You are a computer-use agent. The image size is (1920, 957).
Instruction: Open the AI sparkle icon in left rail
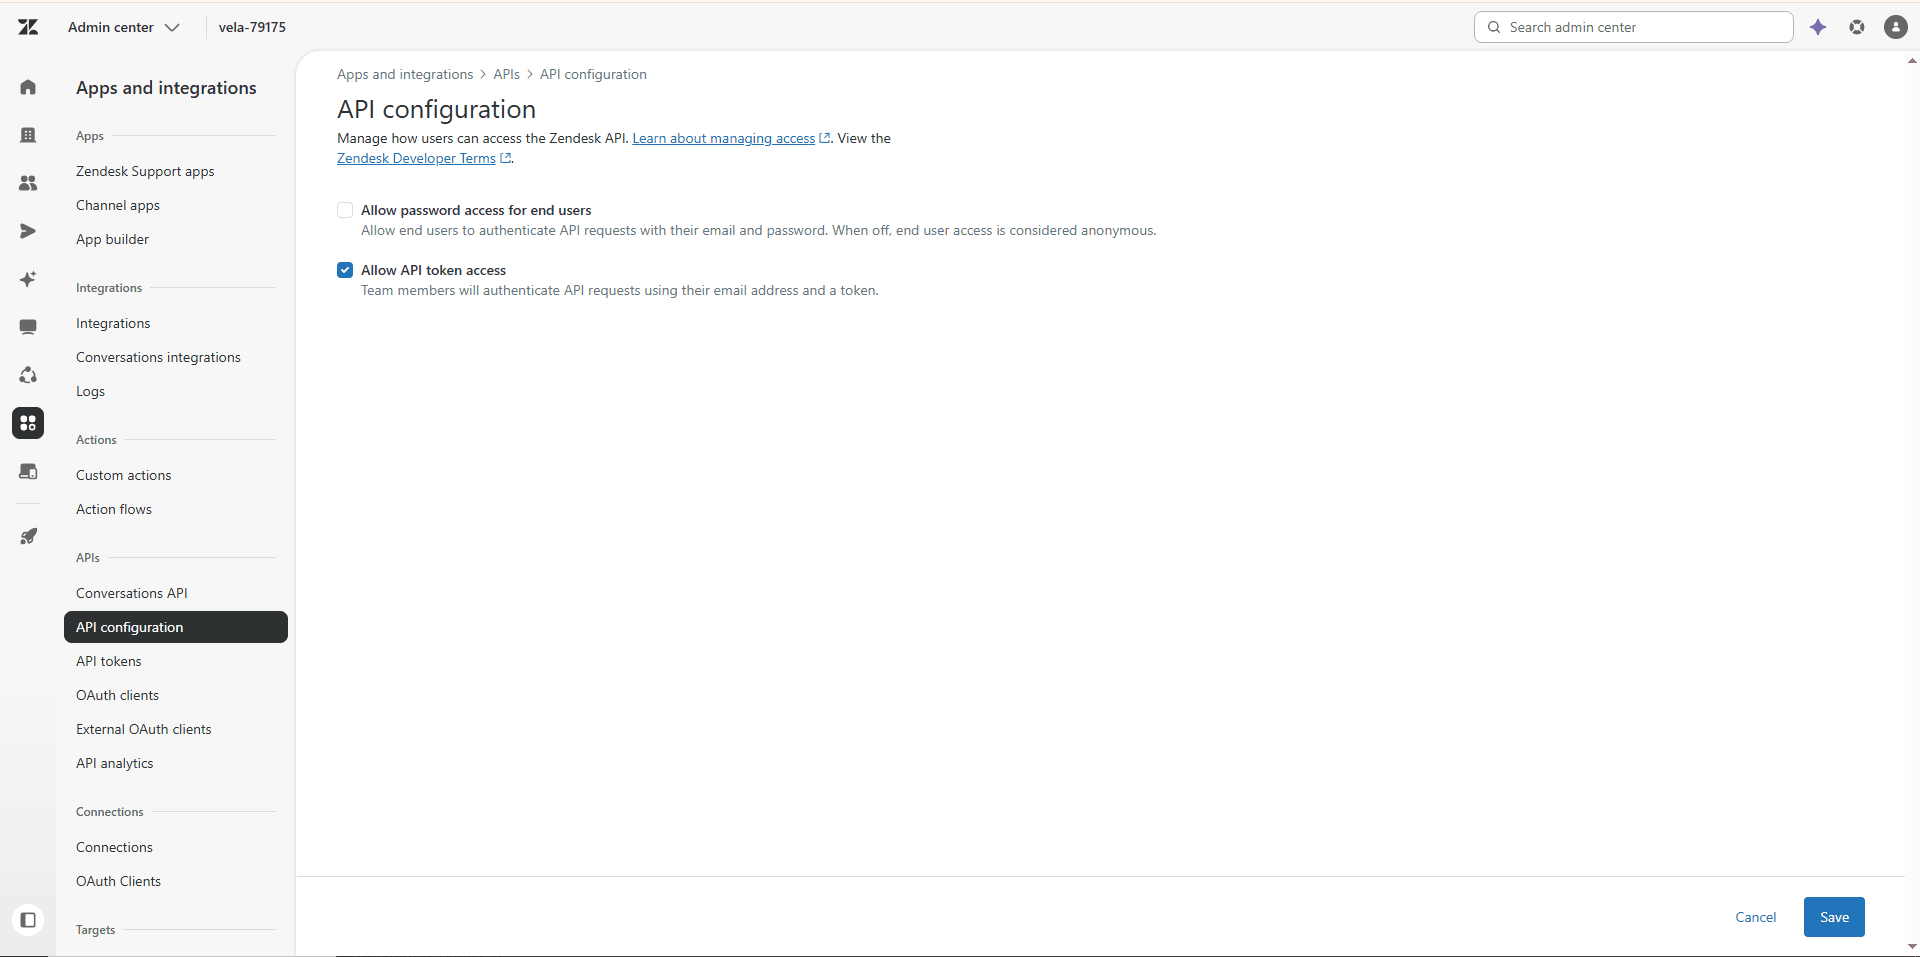28,279
